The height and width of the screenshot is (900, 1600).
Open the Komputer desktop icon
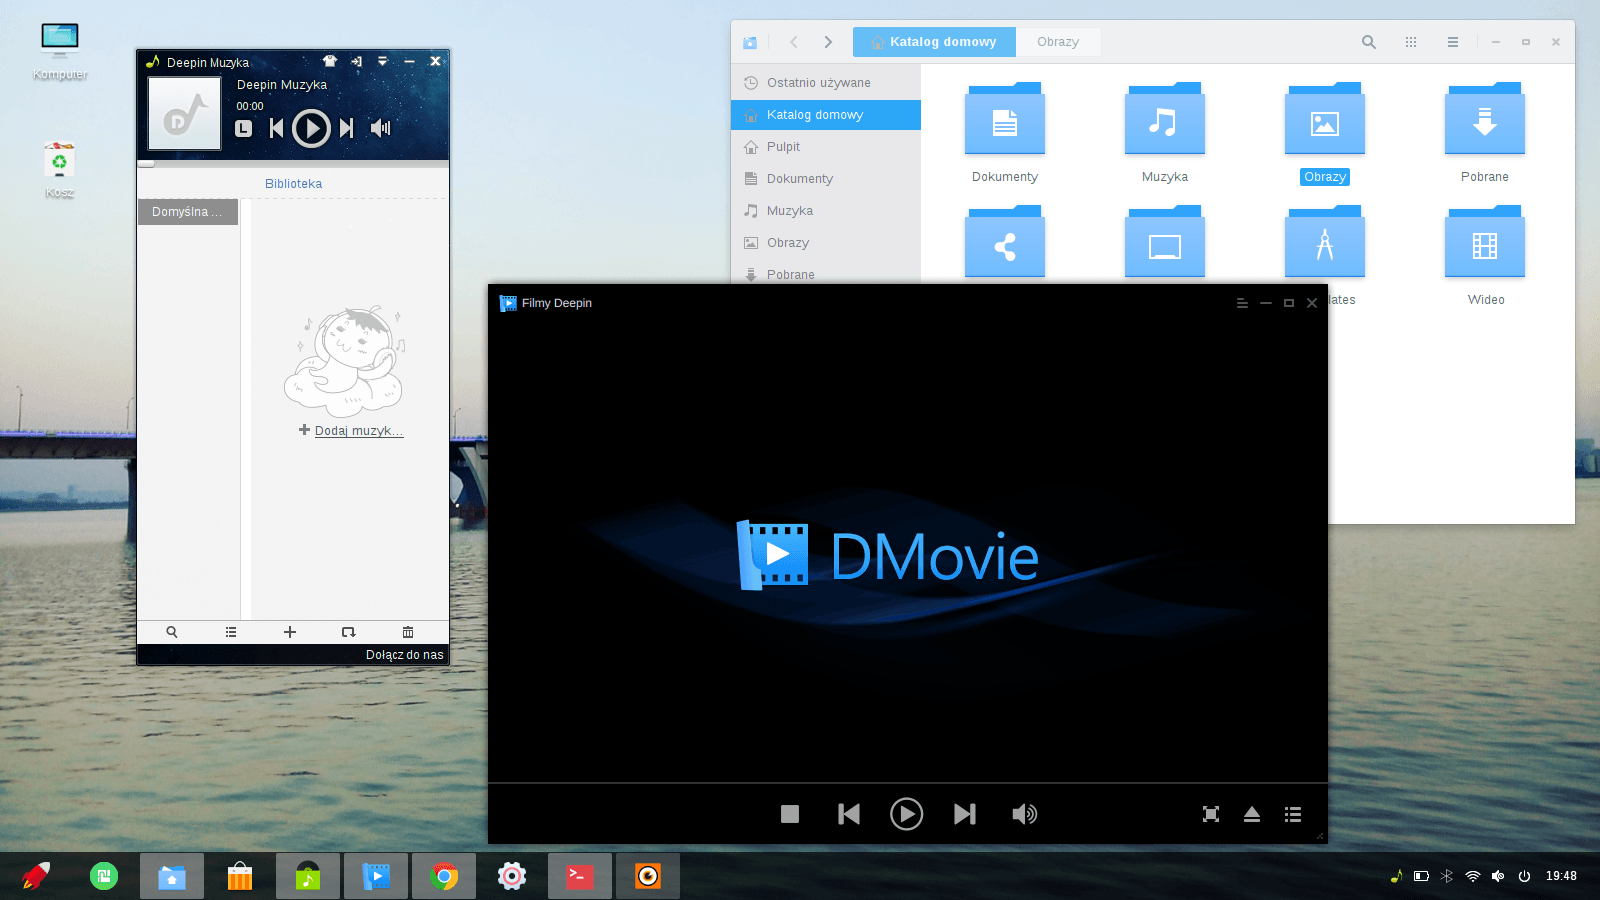pos(60,41)
